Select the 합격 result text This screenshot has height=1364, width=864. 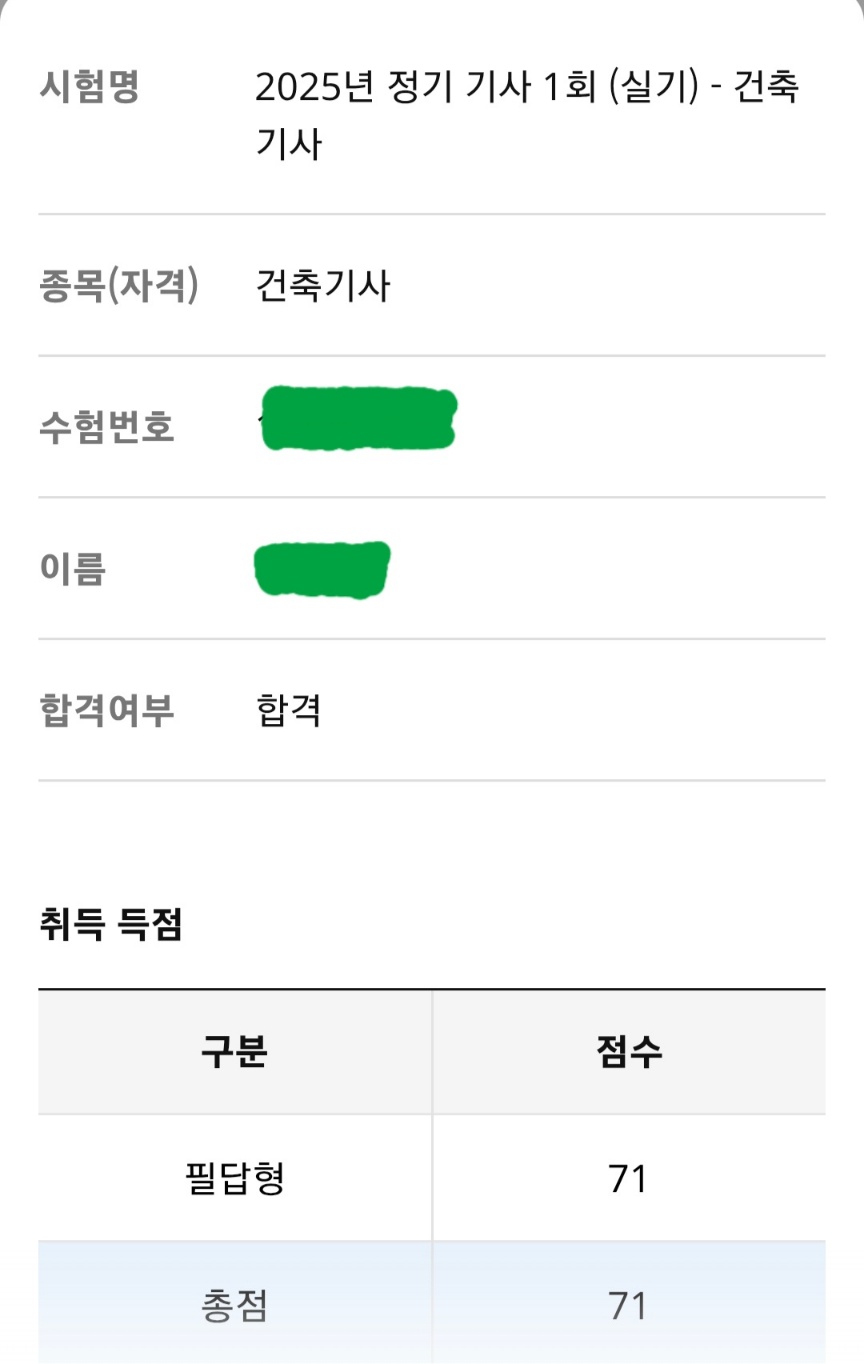point(289,711)
